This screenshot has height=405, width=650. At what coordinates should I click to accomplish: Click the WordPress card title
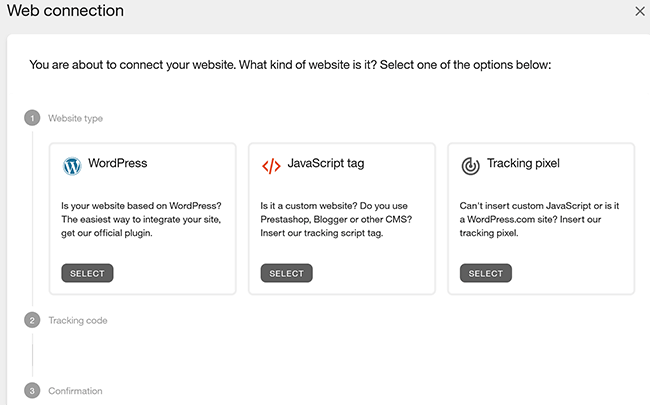118,163
